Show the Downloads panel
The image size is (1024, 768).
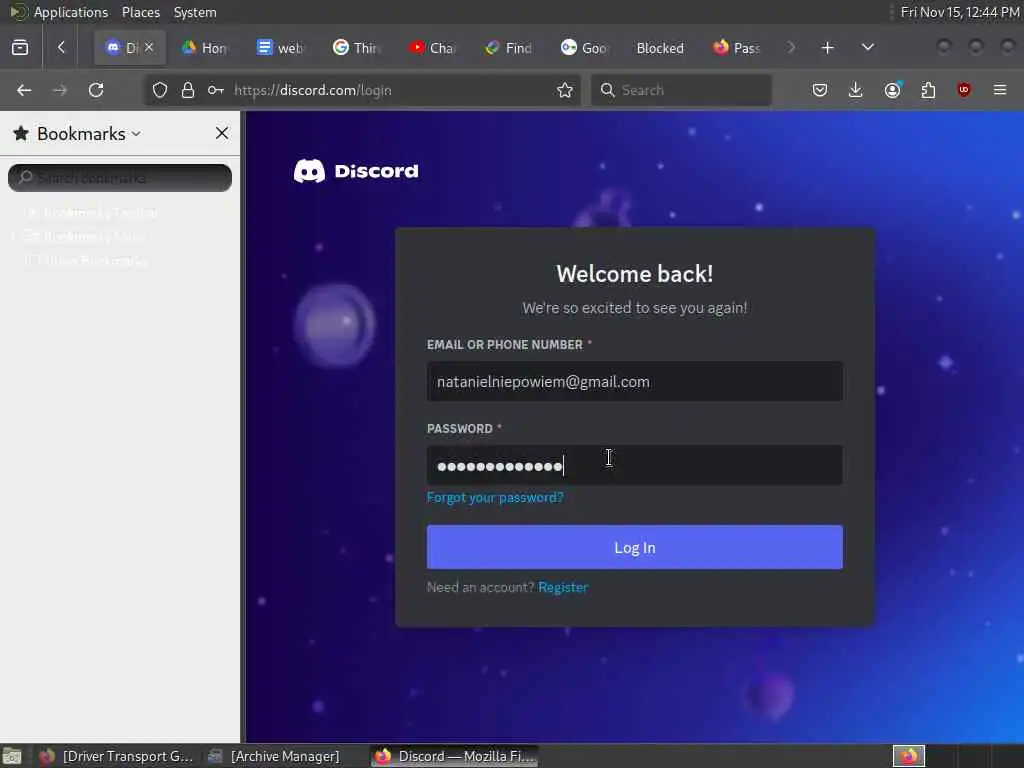pos(856,90)
